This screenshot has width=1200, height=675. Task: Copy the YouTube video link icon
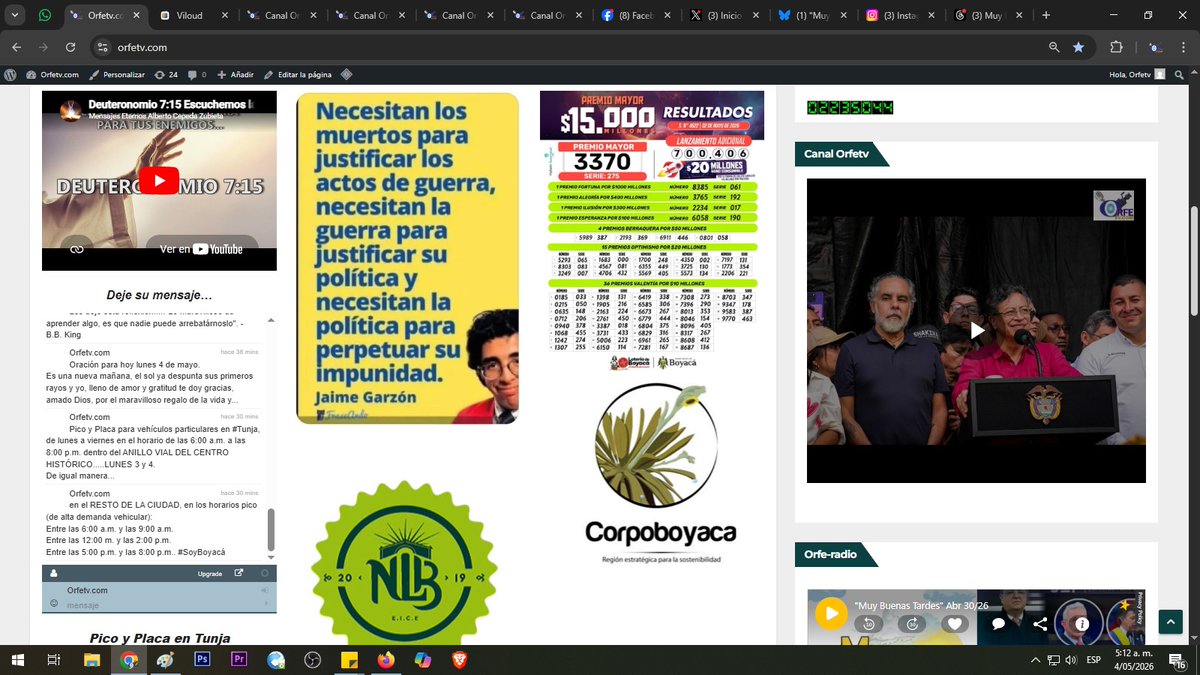pyautogui.click(x=77, y=249)
